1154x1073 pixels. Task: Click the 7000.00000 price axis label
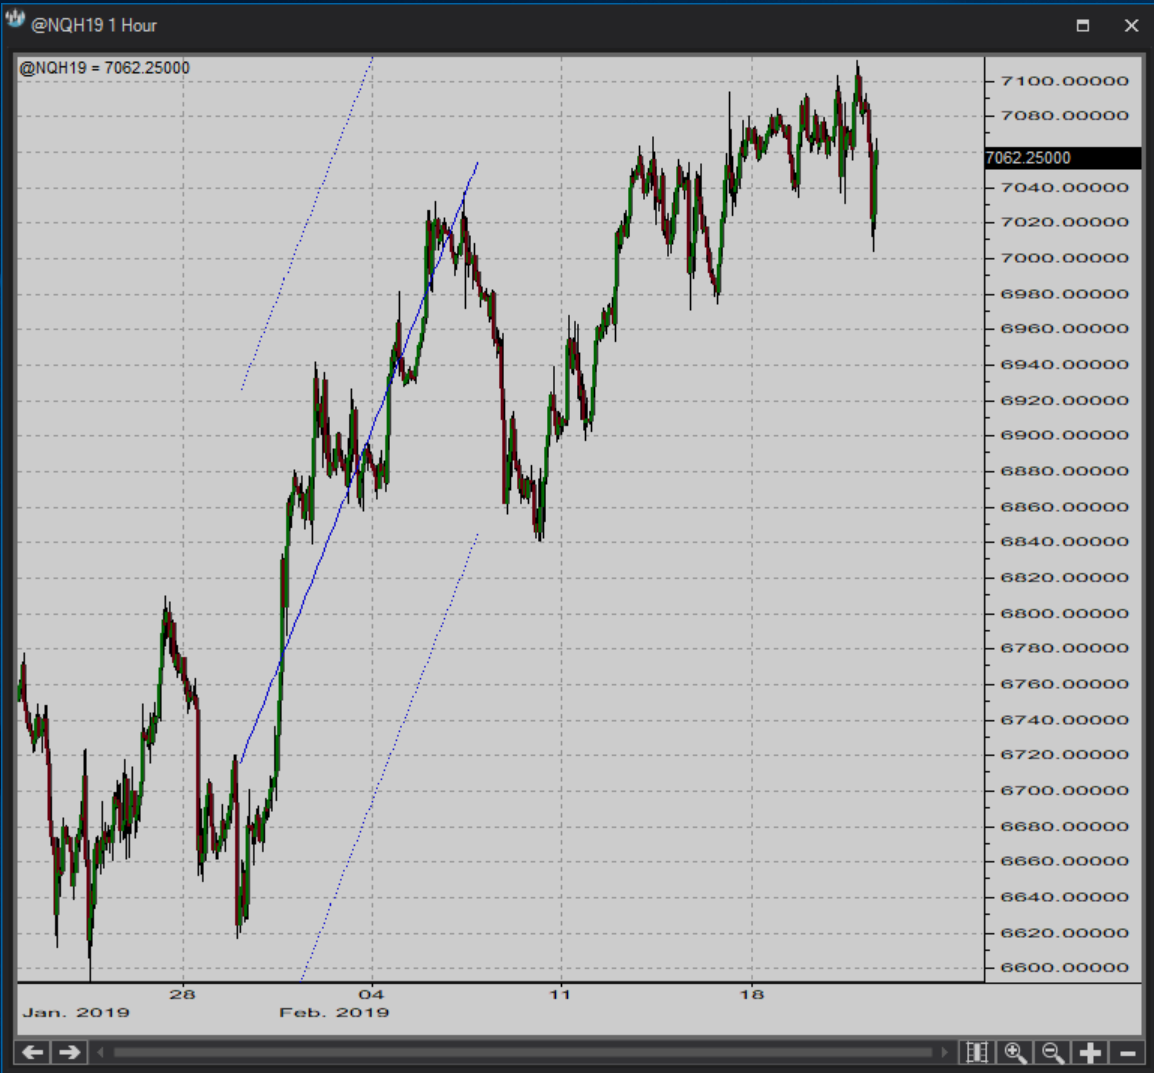pos(1064,258)
